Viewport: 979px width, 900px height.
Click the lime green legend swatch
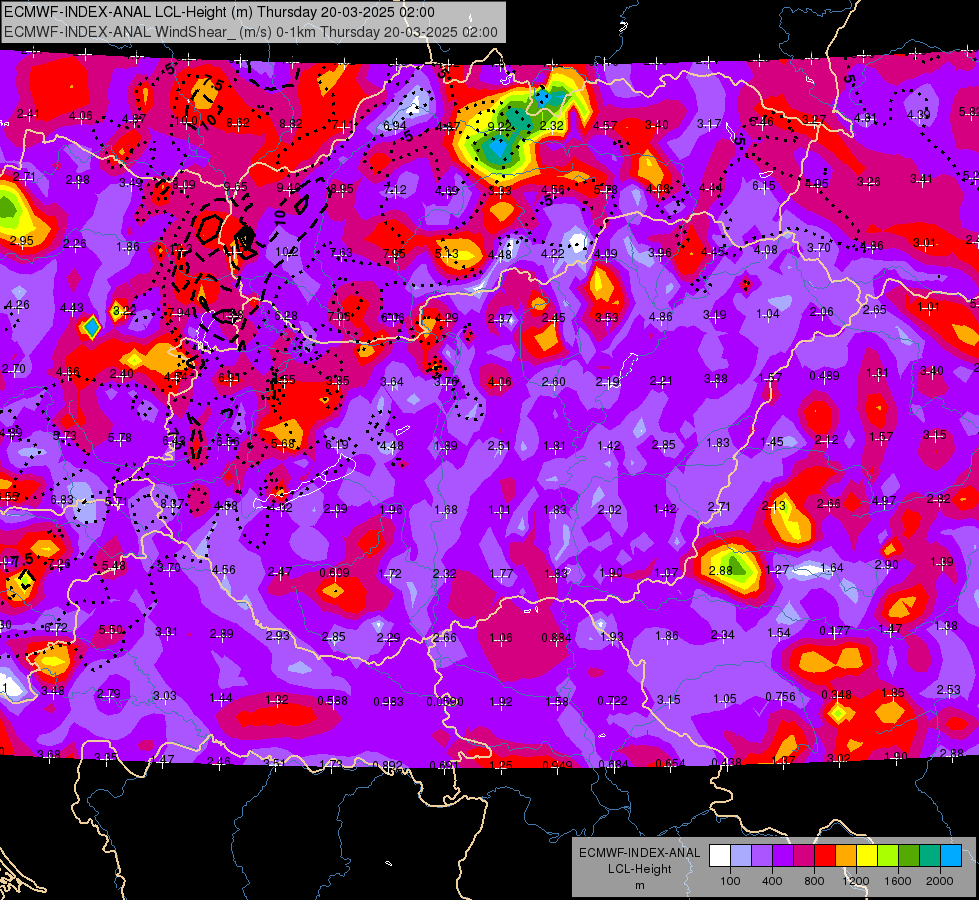tap(888, 856)
